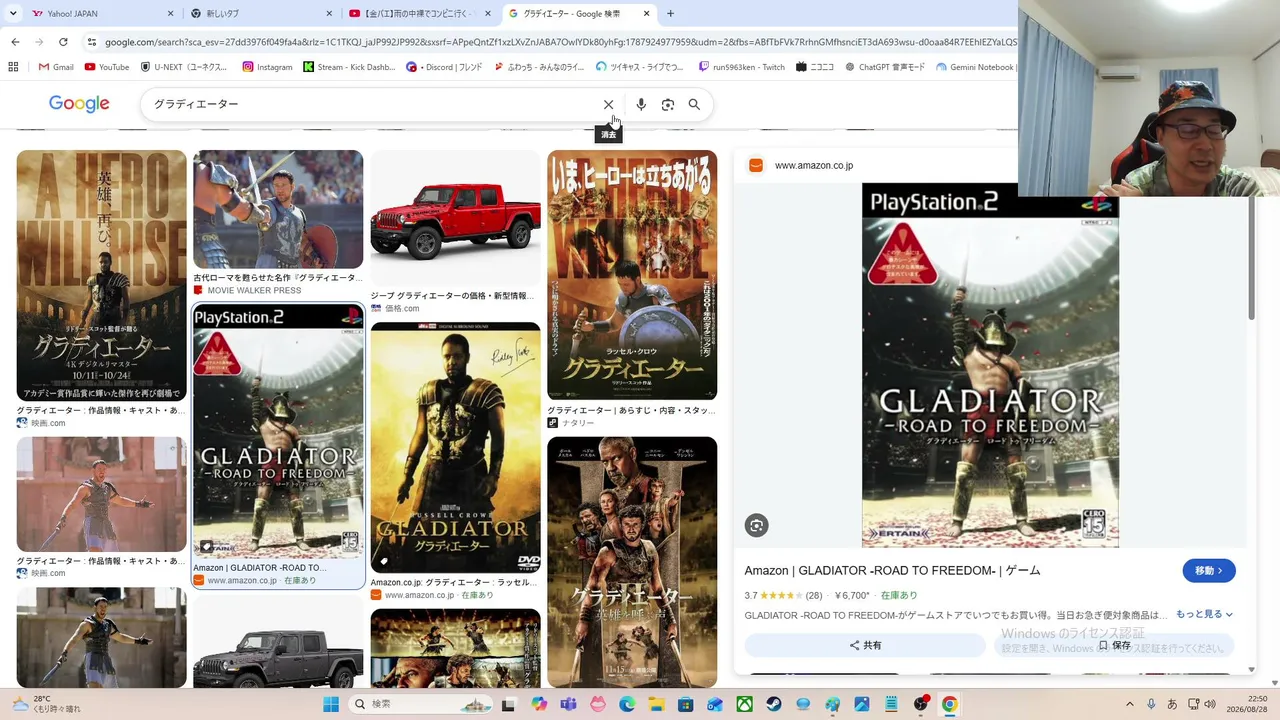Screen dimensions: 1280x720
Task: Select the Russell Crowe GLADIATOR DVD thumbnail
Action: [455, 448]
